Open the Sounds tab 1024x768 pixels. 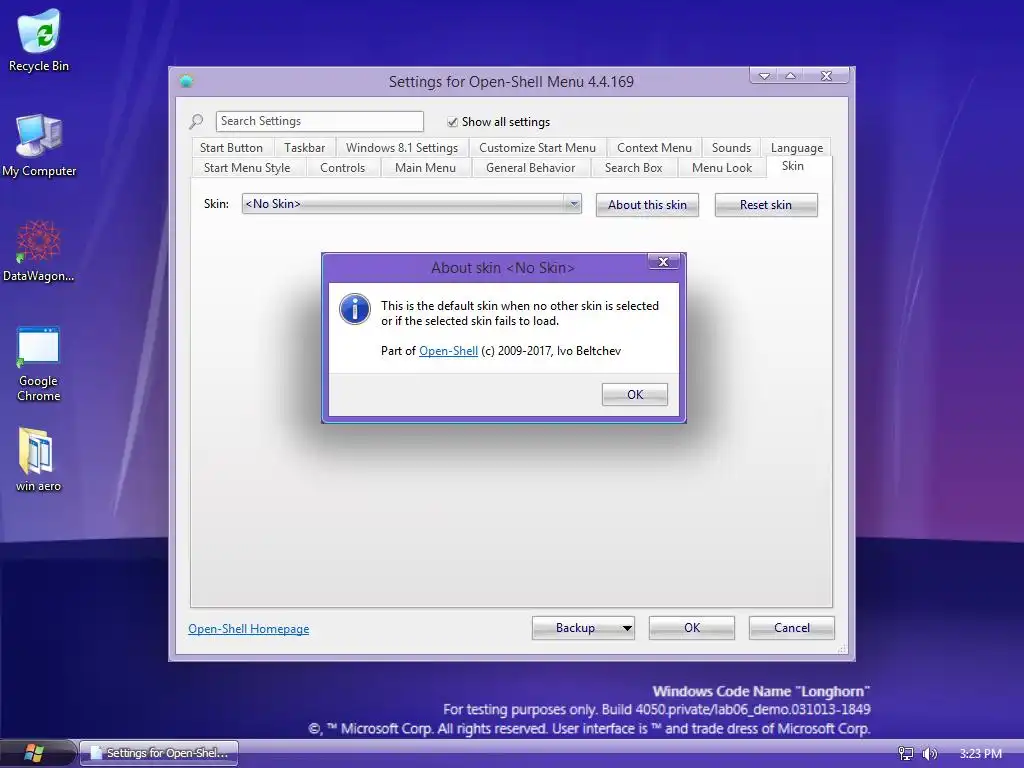click(731, 148)
